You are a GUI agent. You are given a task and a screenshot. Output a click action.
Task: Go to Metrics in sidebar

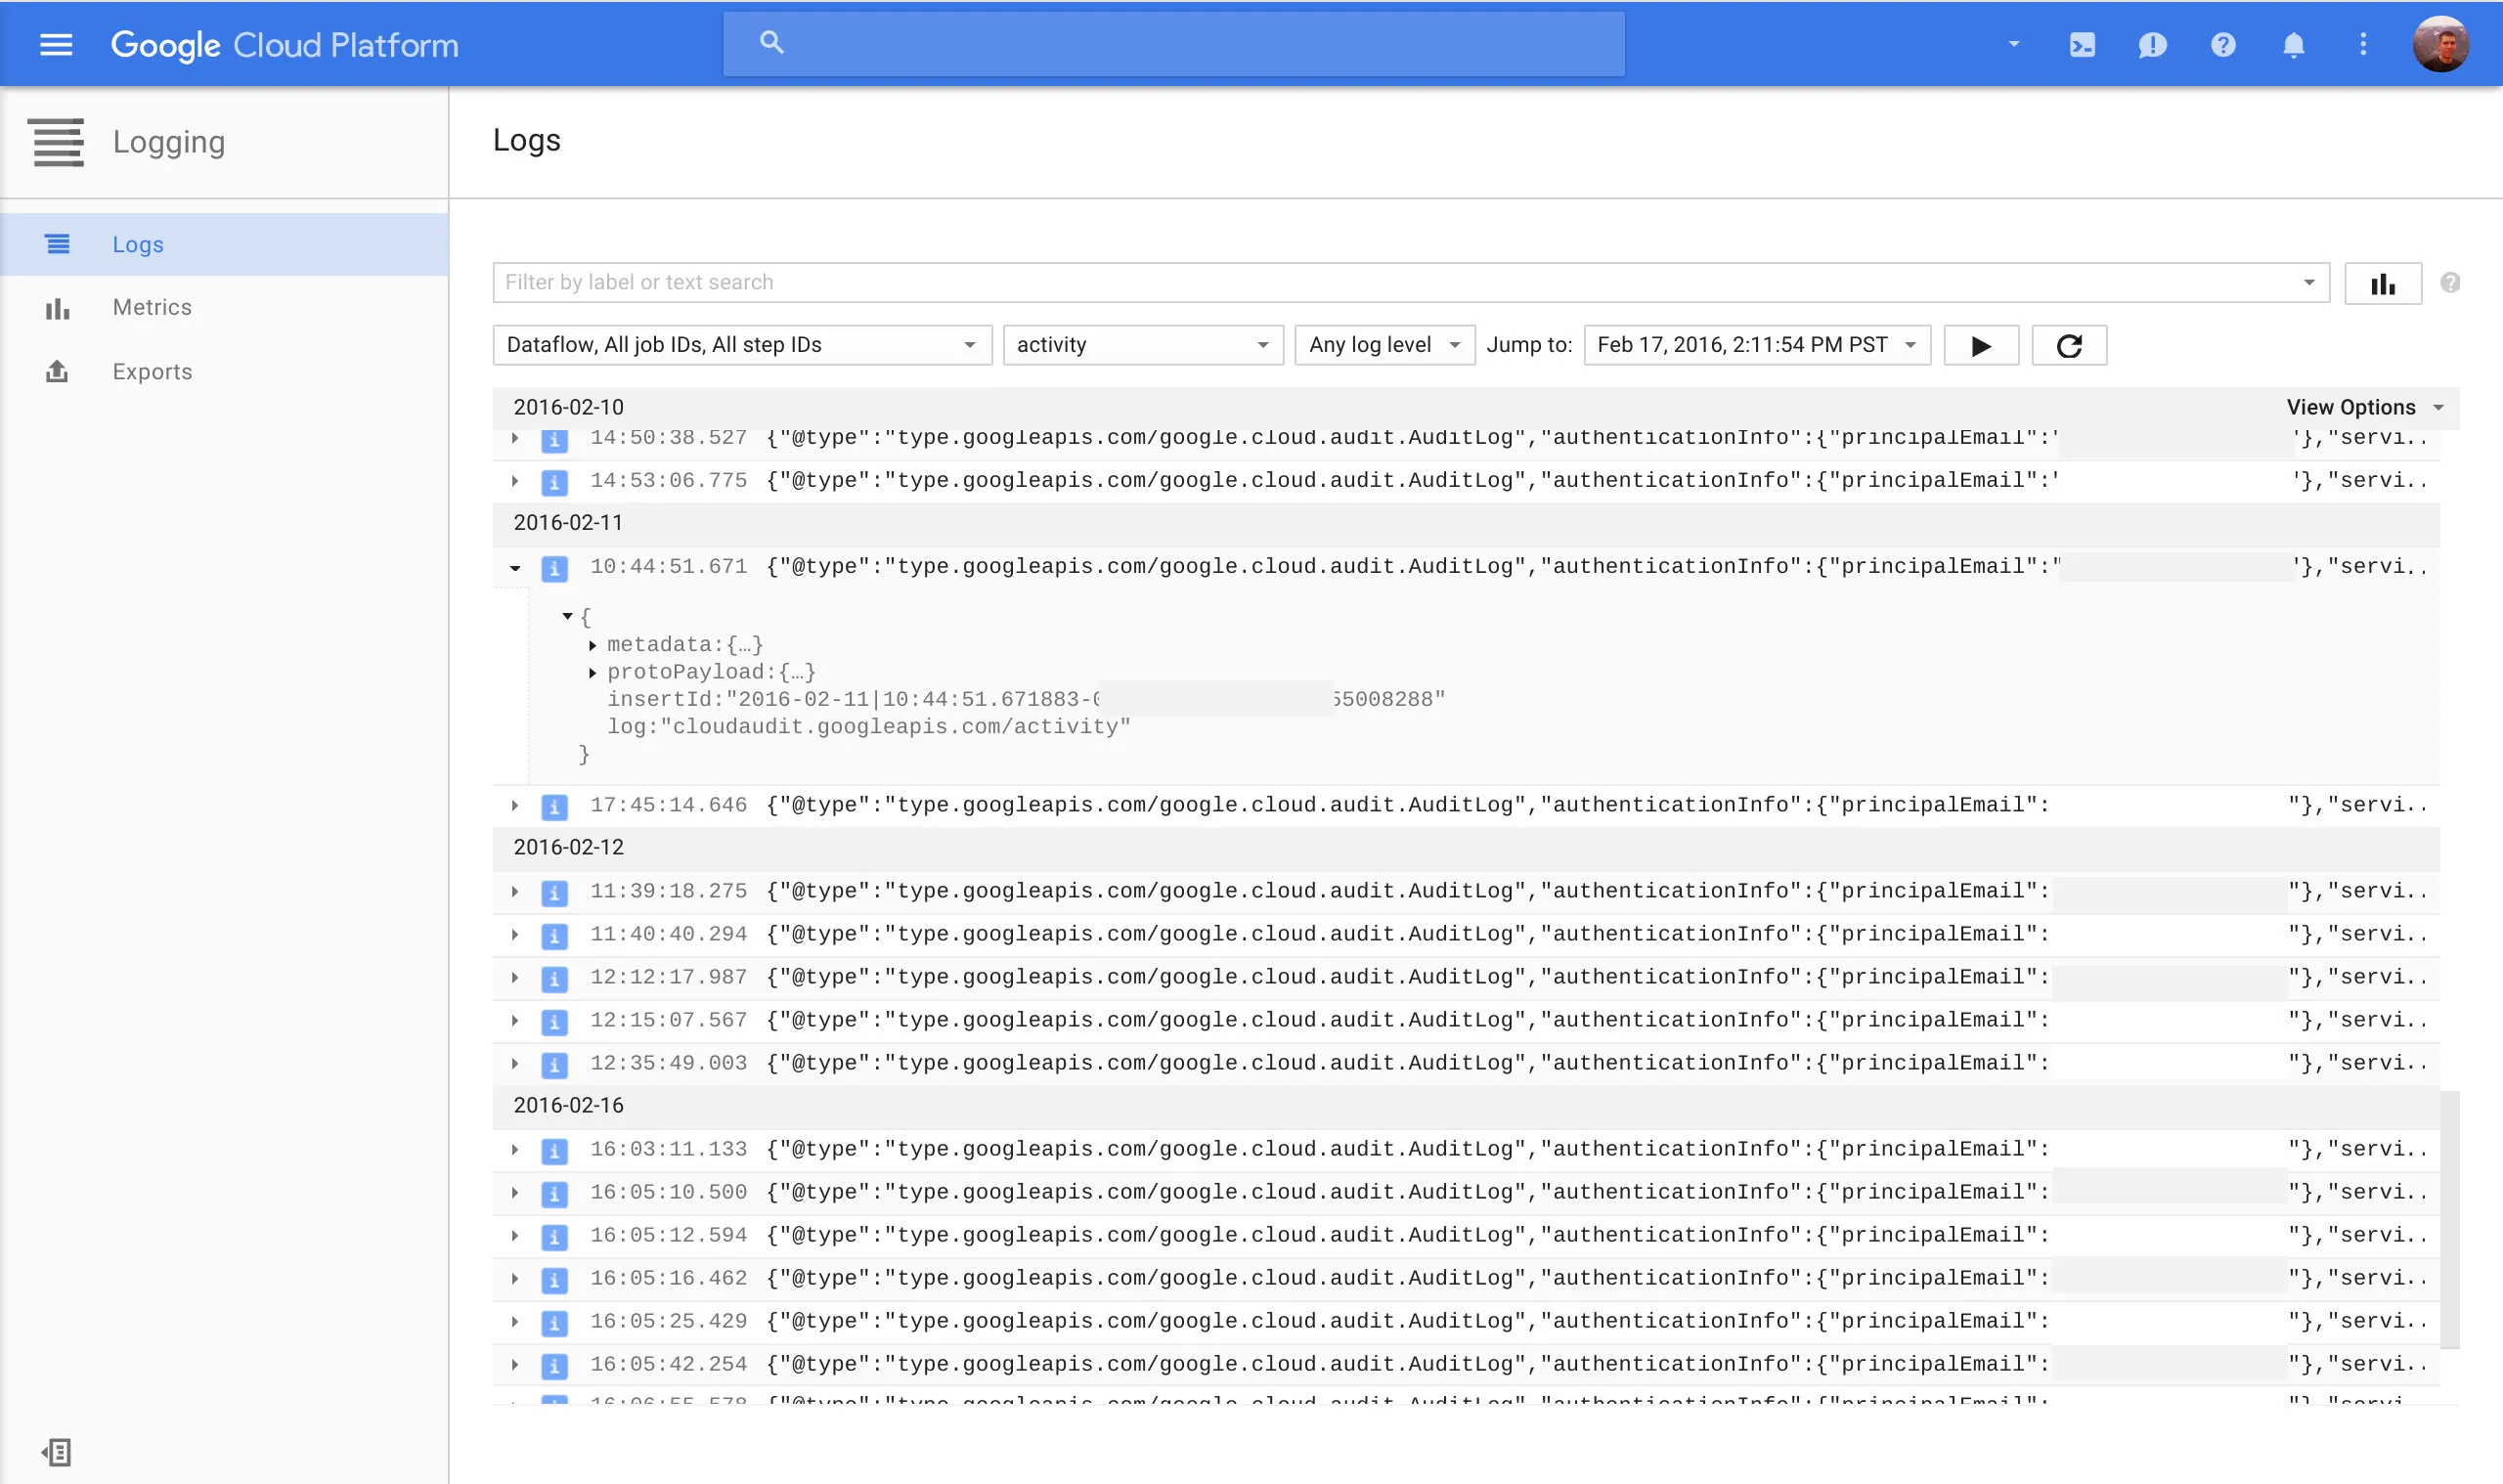[152, 308]
